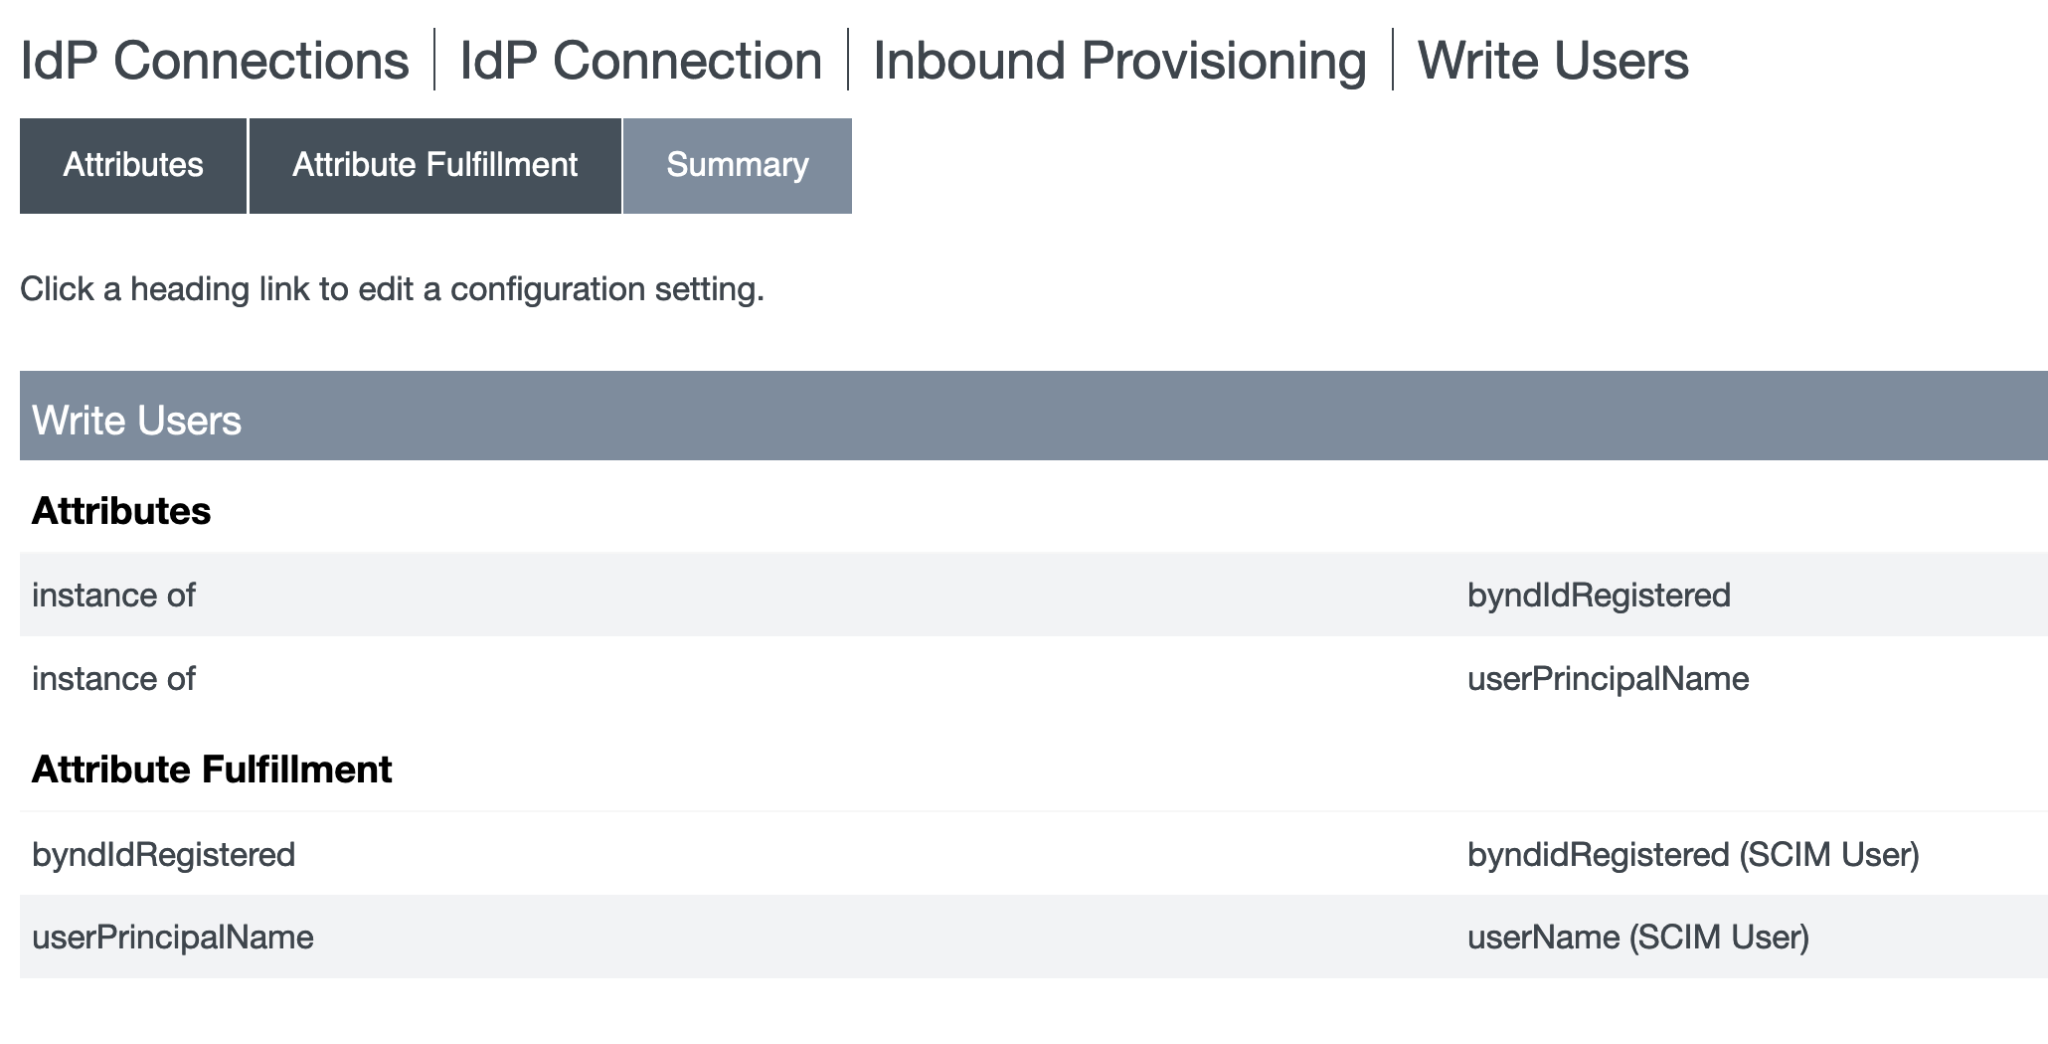Navigate to IdP Connection breadcrumb
The width and height of the screenshot is (2048, 1044).
(640, 60)
